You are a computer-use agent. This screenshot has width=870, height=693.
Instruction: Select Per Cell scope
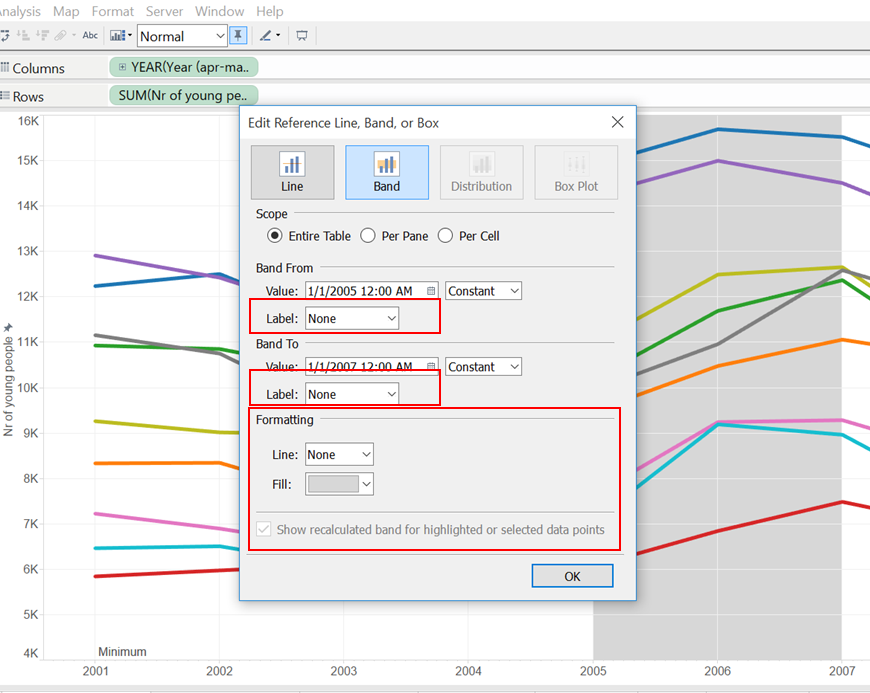pyautogui.click(x=445, y=236)
